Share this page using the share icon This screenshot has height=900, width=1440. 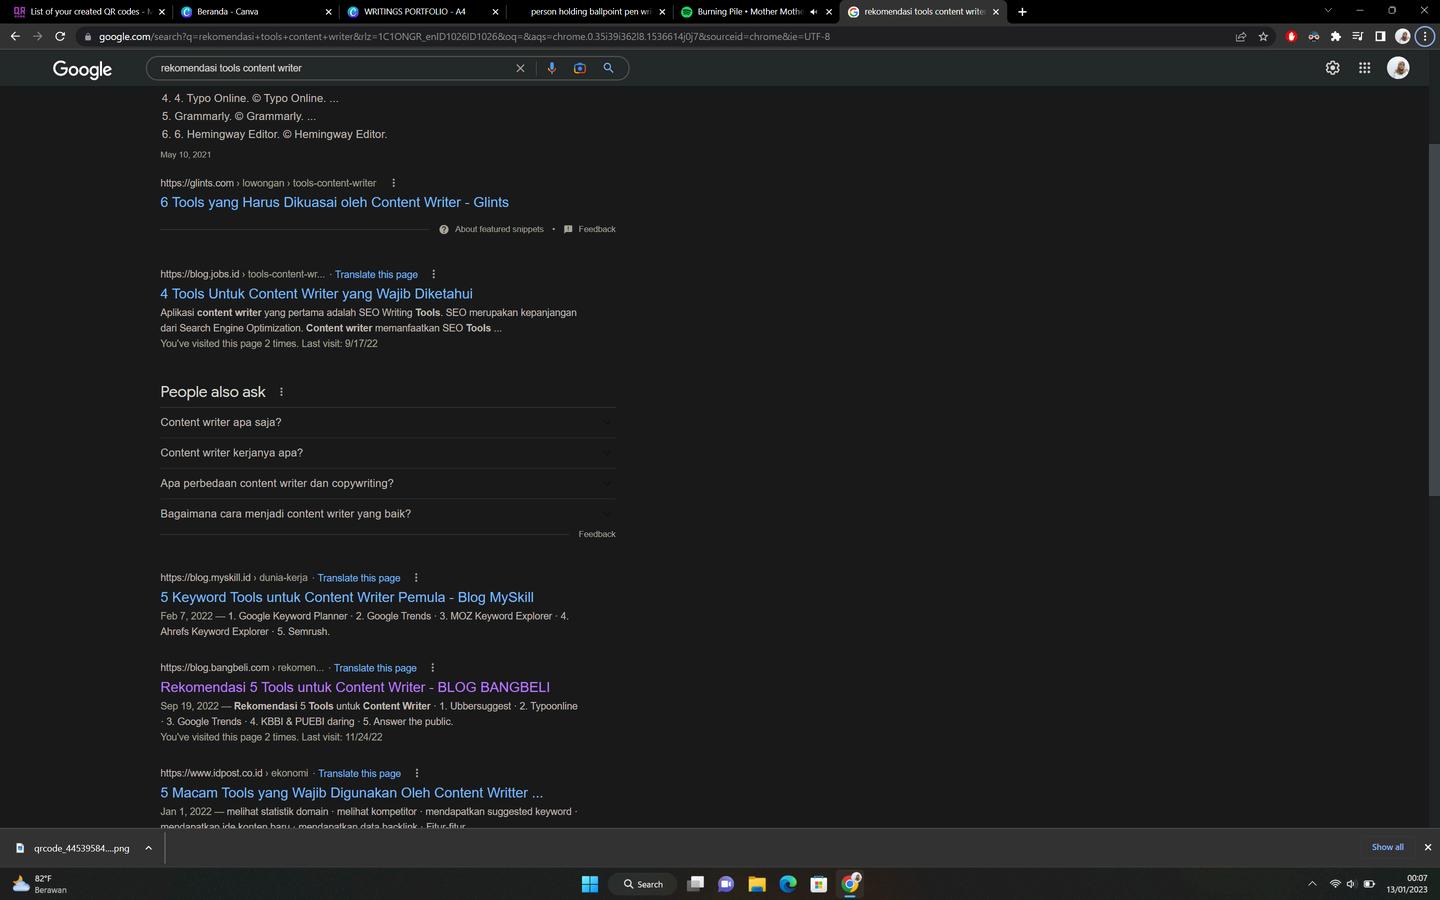pos(1241,36)
